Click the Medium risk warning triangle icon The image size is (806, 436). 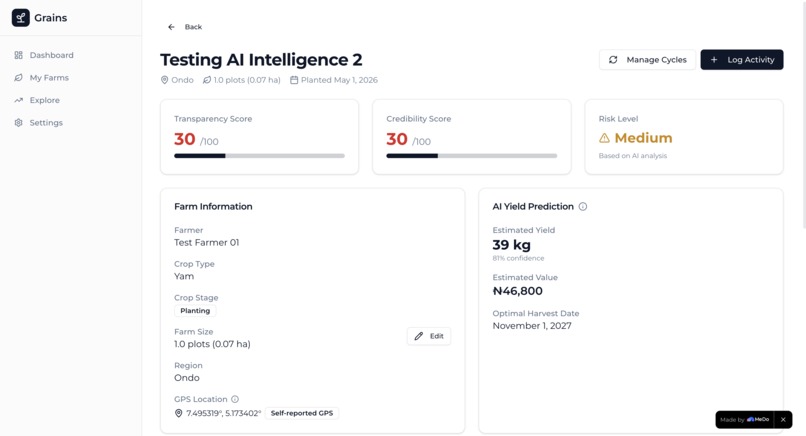coord(604,138)
